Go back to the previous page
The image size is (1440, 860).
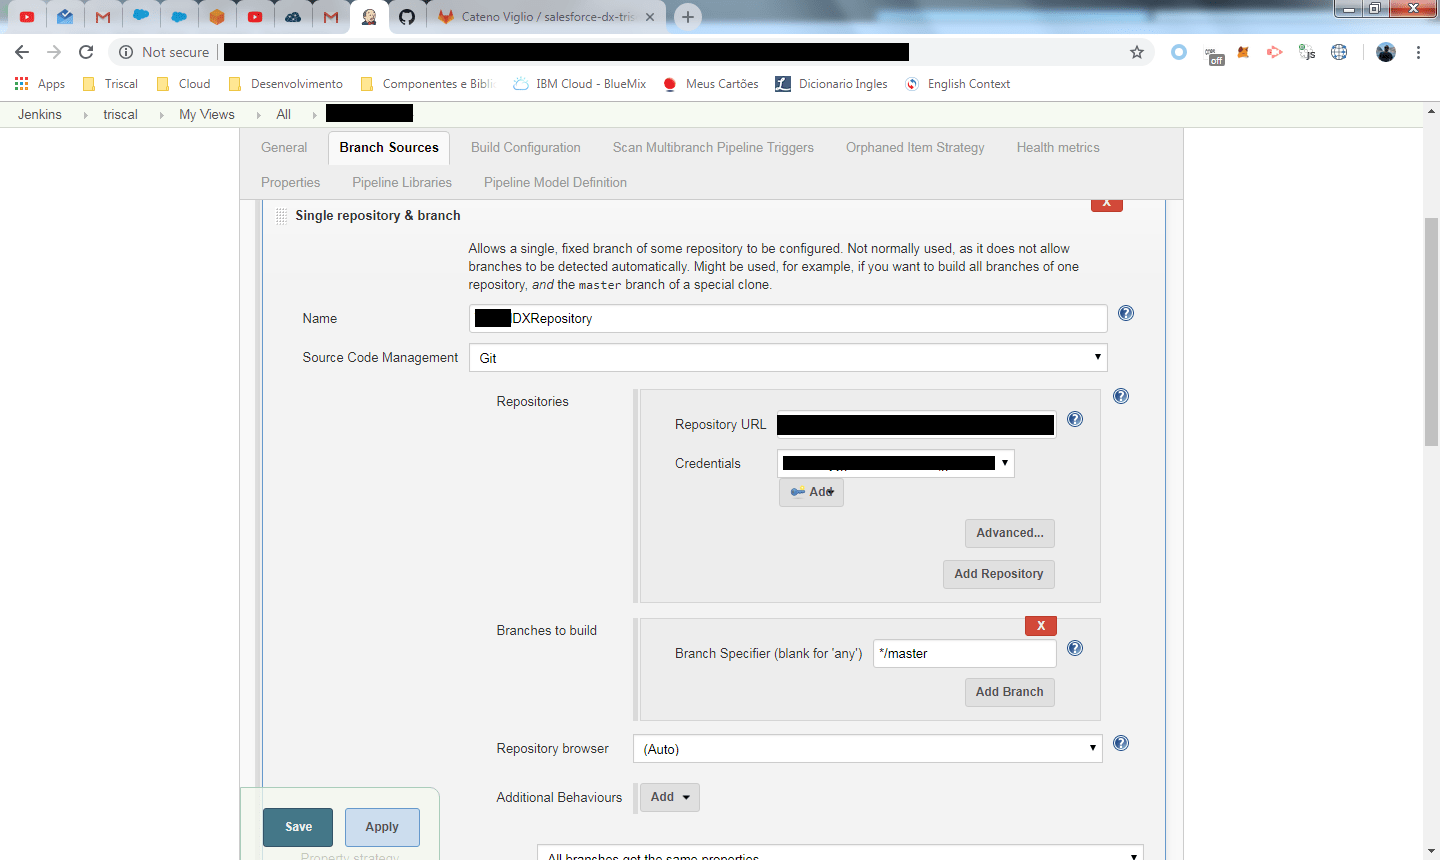(x=22, y=52)
